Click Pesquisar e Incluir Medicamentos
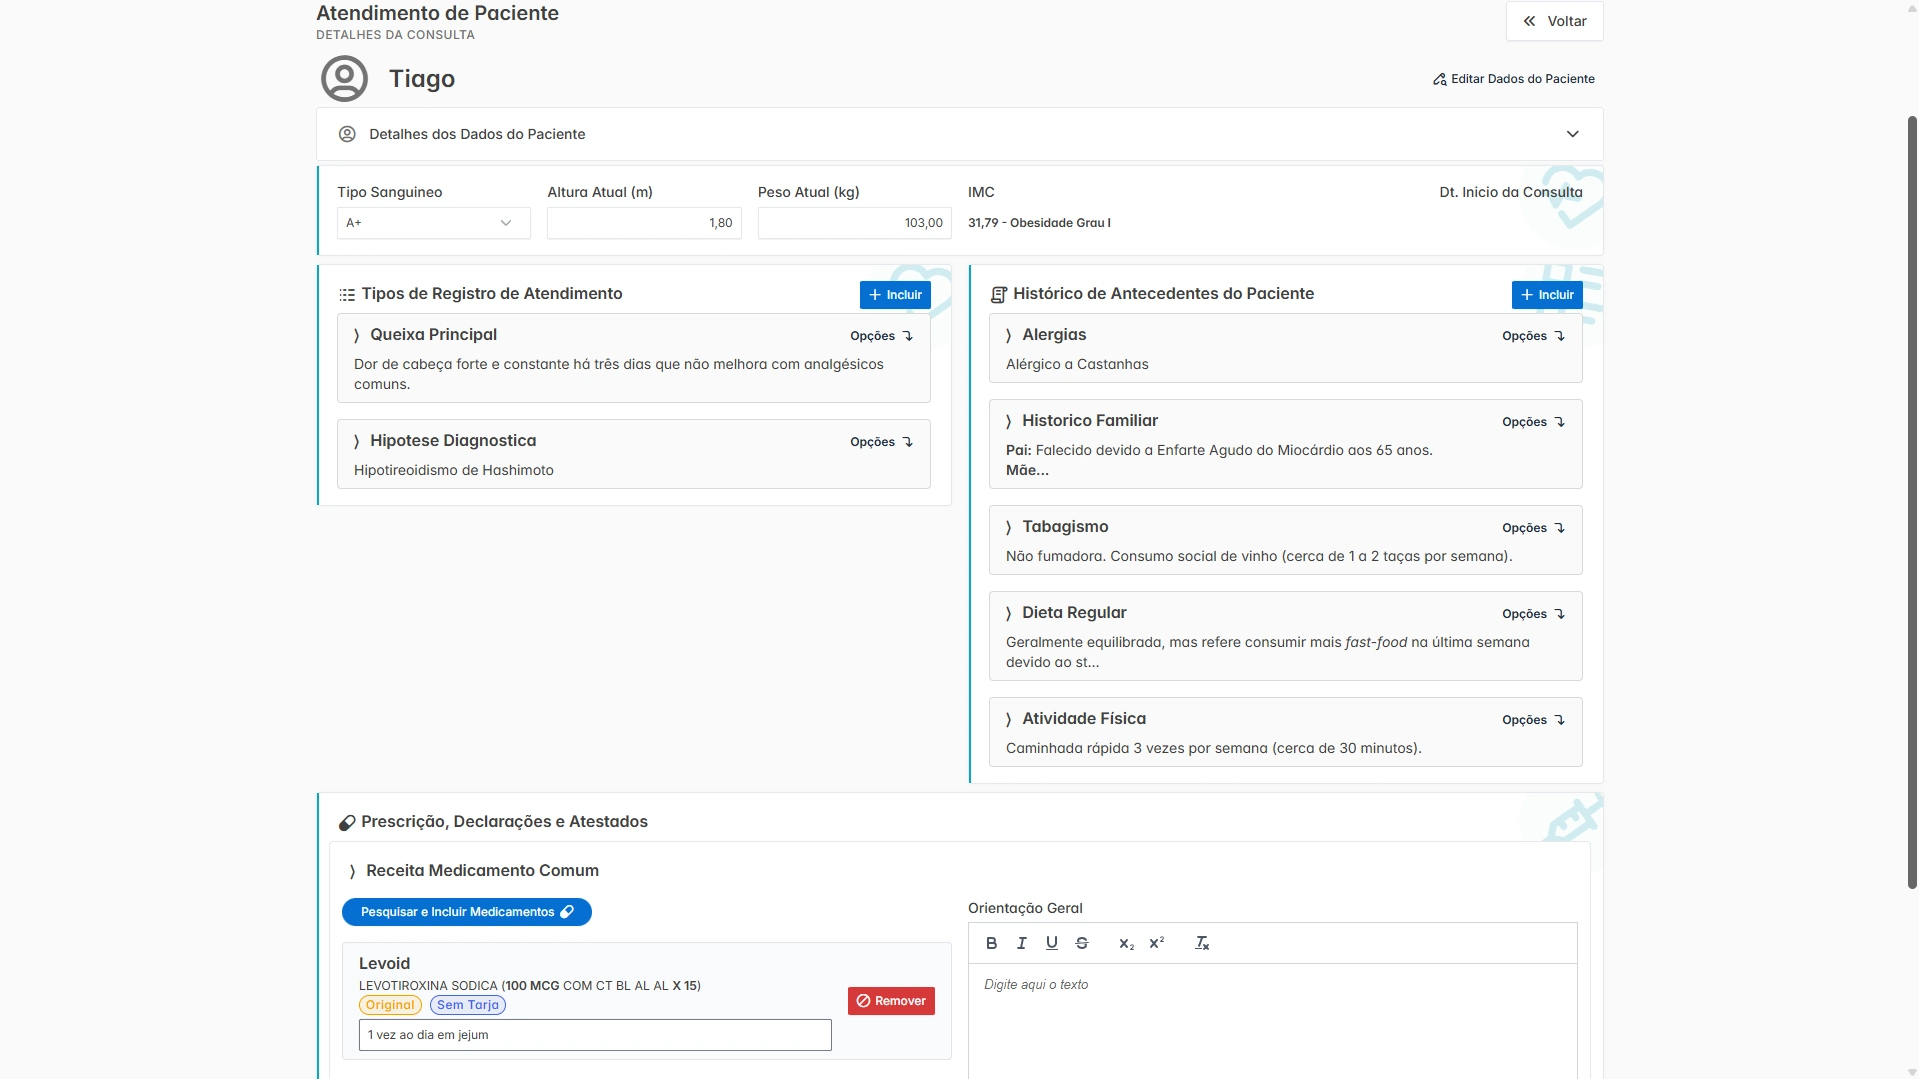This screenshot has width=1919, height=1079. tap(466, 912)
